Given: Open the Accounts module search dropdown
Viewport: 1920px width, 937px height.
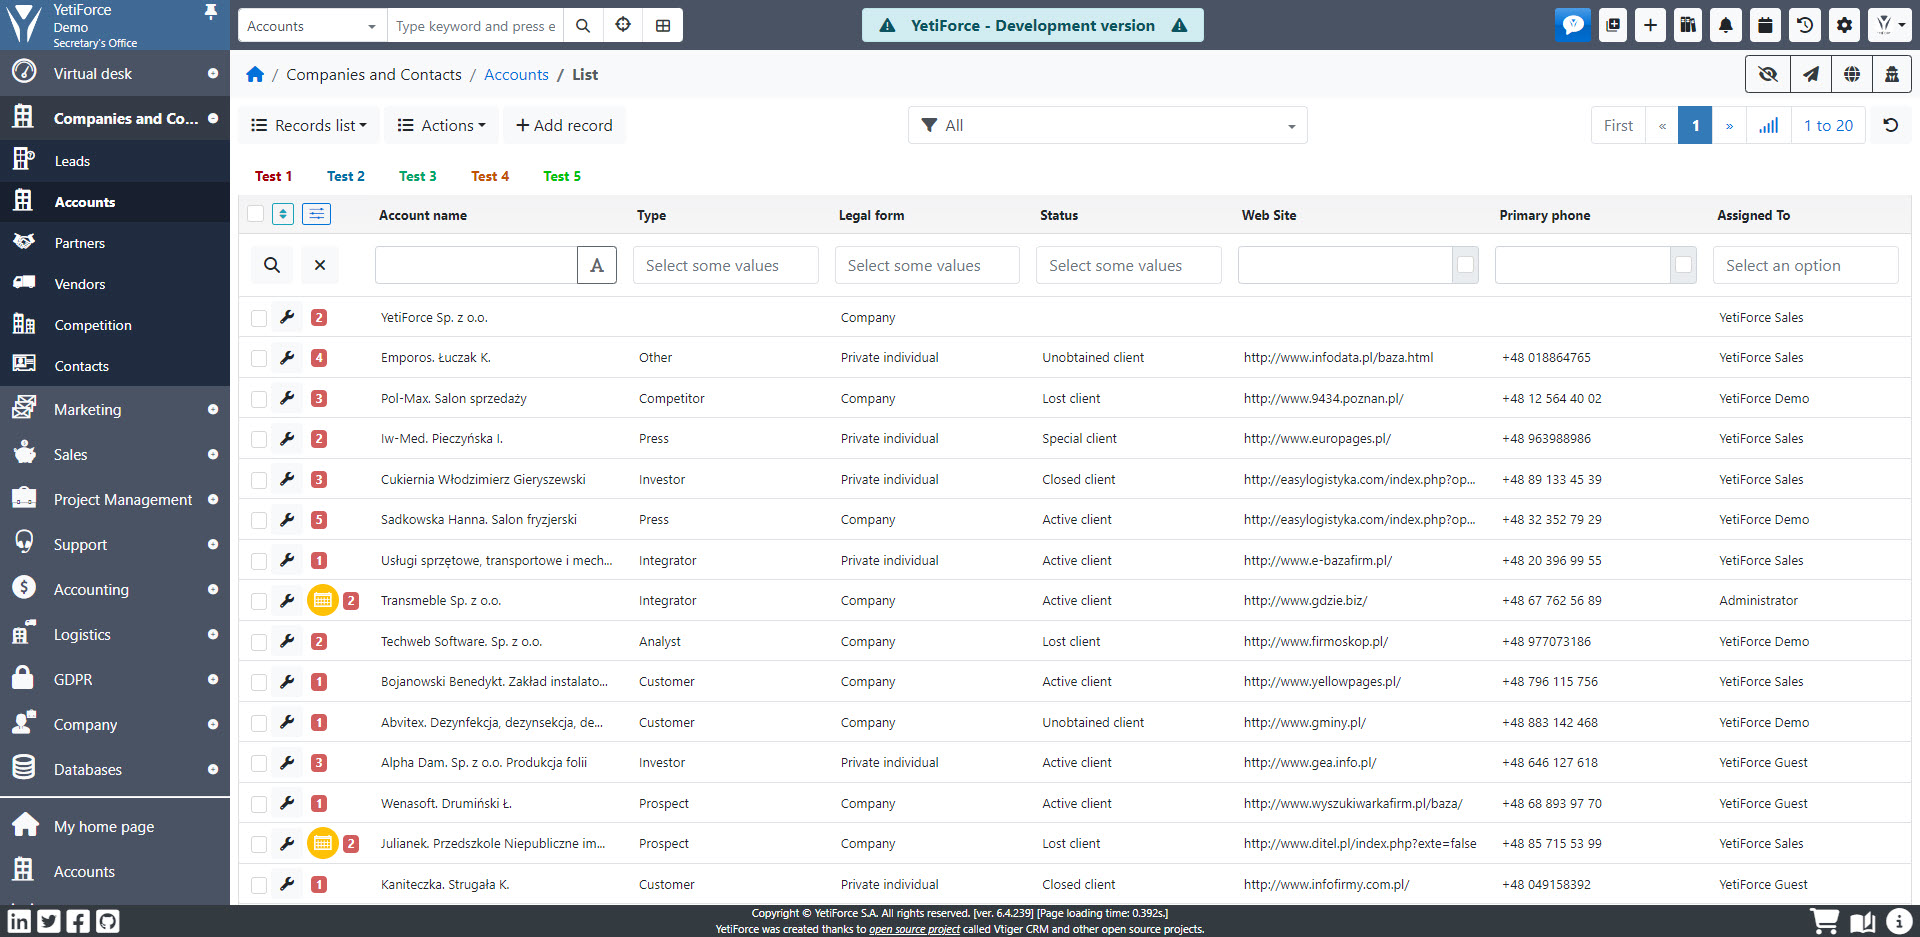Looking at the screenshot, I should (x=313, y=26).
